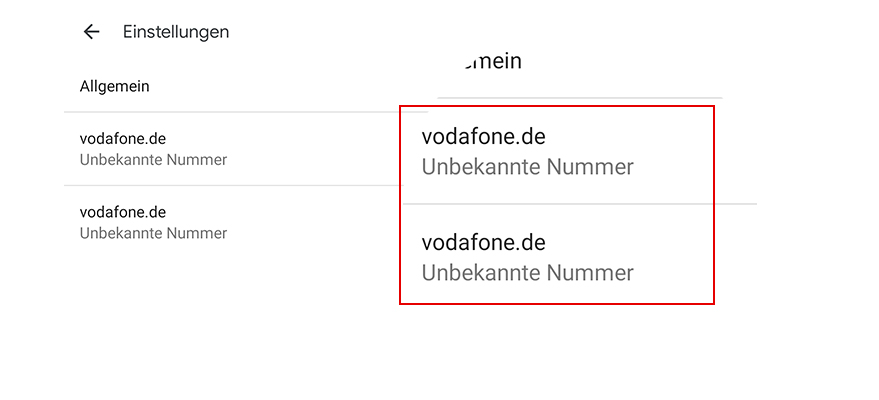Click first enlarged Unbekannte Nummer subtitle
Image resolution: width=879 pixels, height=400 pixels.
[528, 167]
